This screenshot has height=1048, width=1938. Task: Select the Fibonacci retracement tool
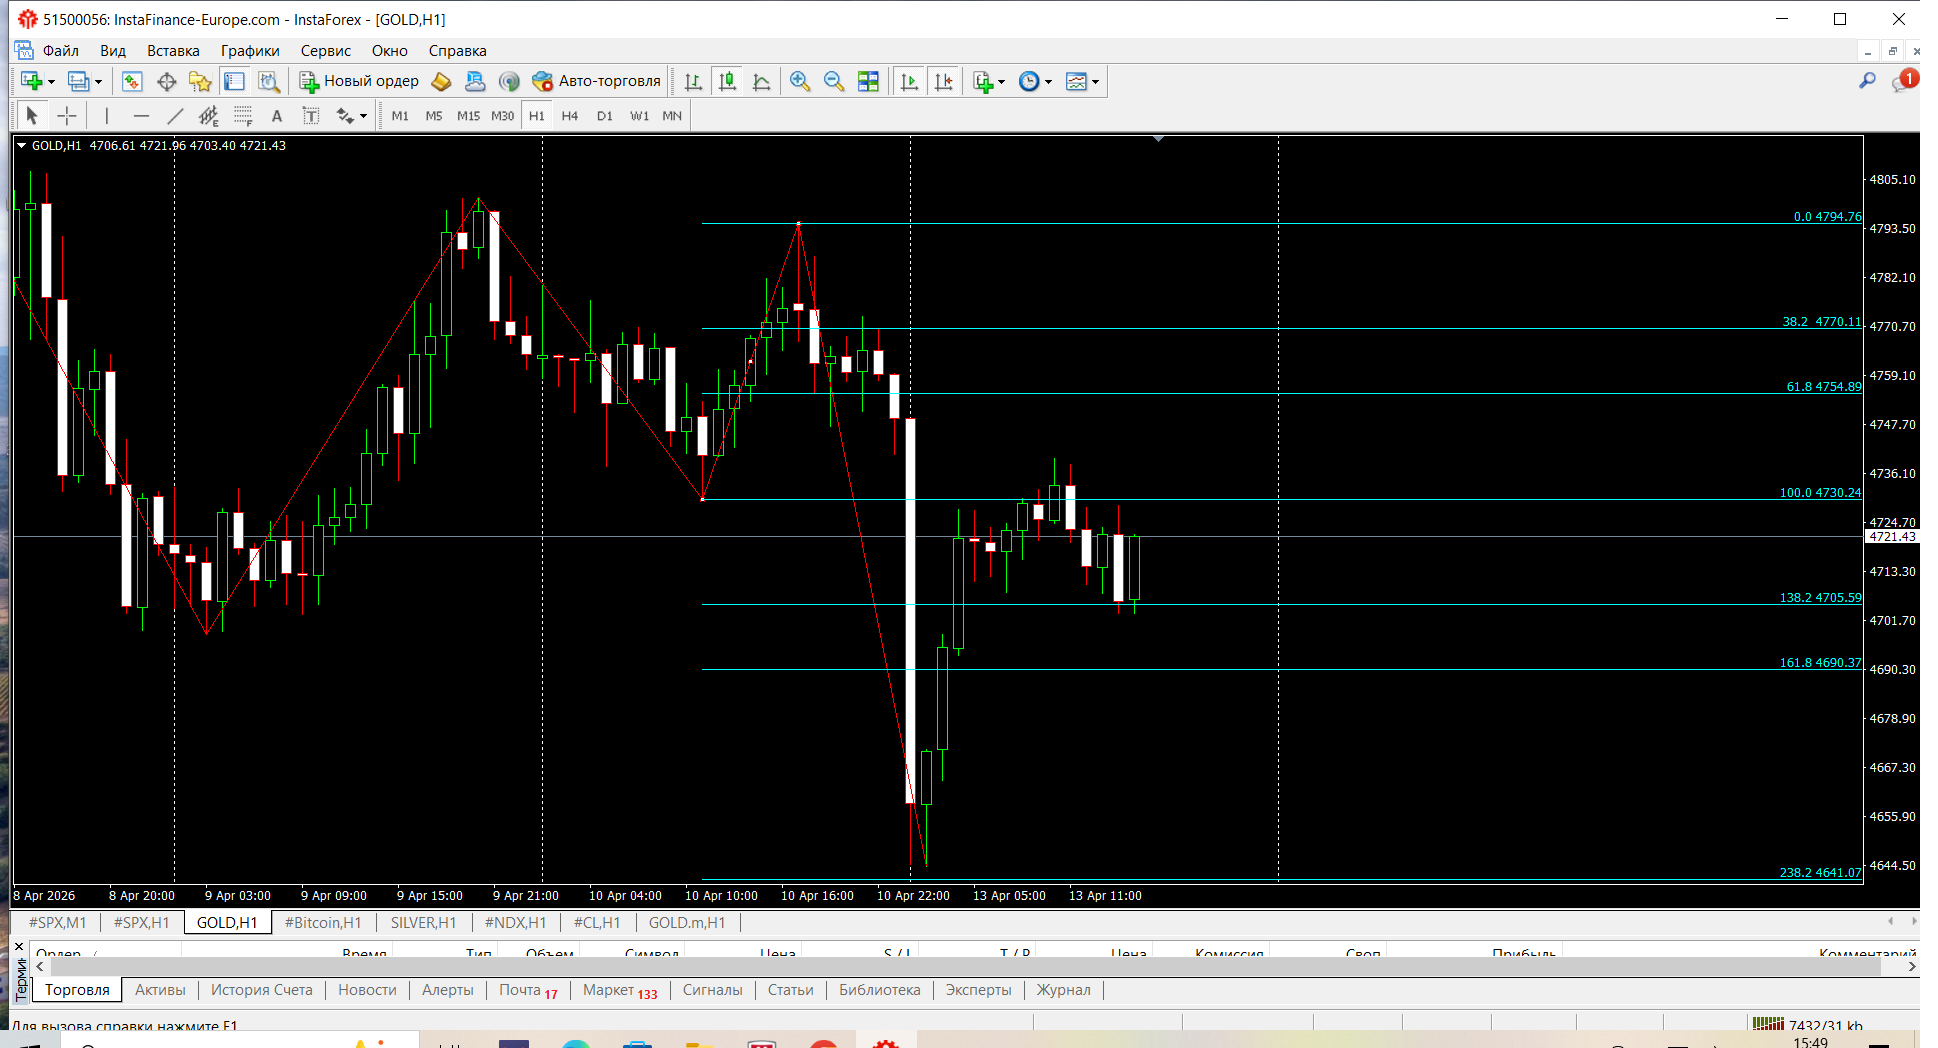tap(243, 116)
